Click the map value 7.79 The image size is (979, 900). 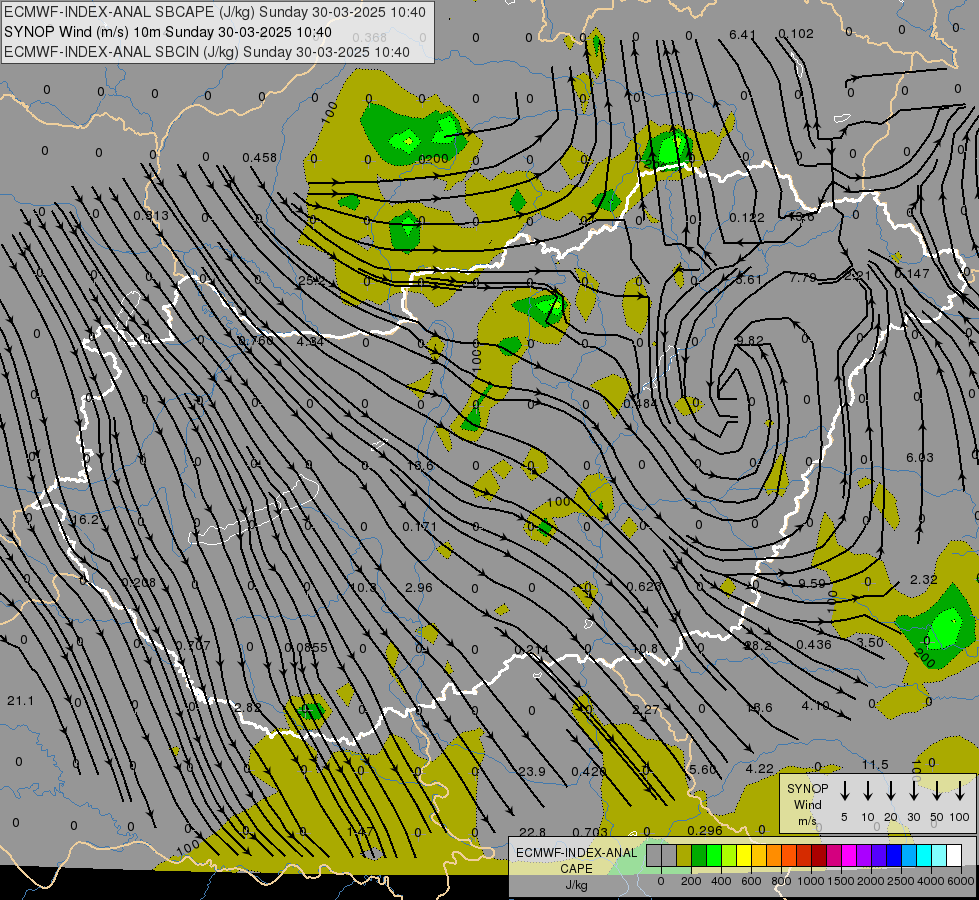(x=802, y=277)
